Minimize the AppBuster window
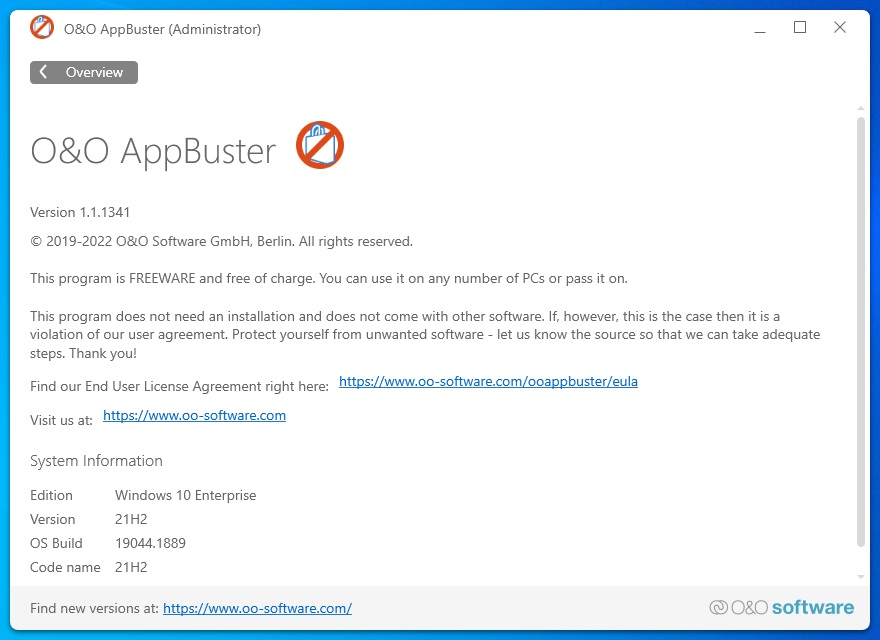 pyautogui.click(x=760, y=28)
